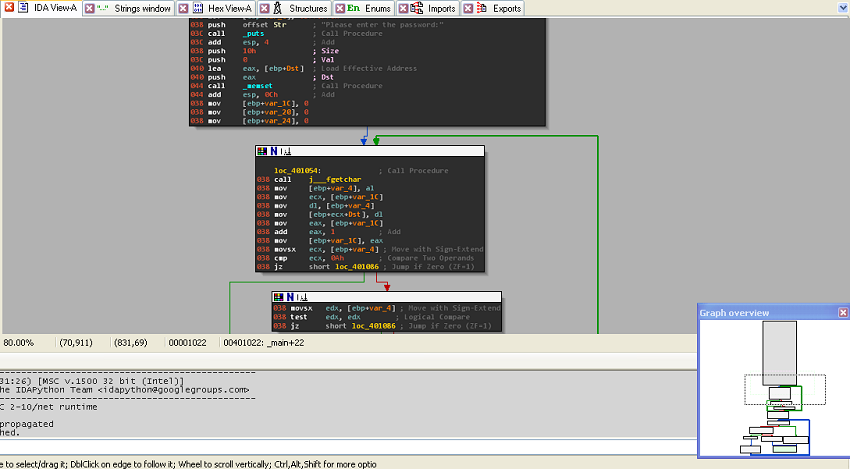Click the IDAPython Team email line in output
The width and height of the screenshot is (850, 469).
pos(125,390)
